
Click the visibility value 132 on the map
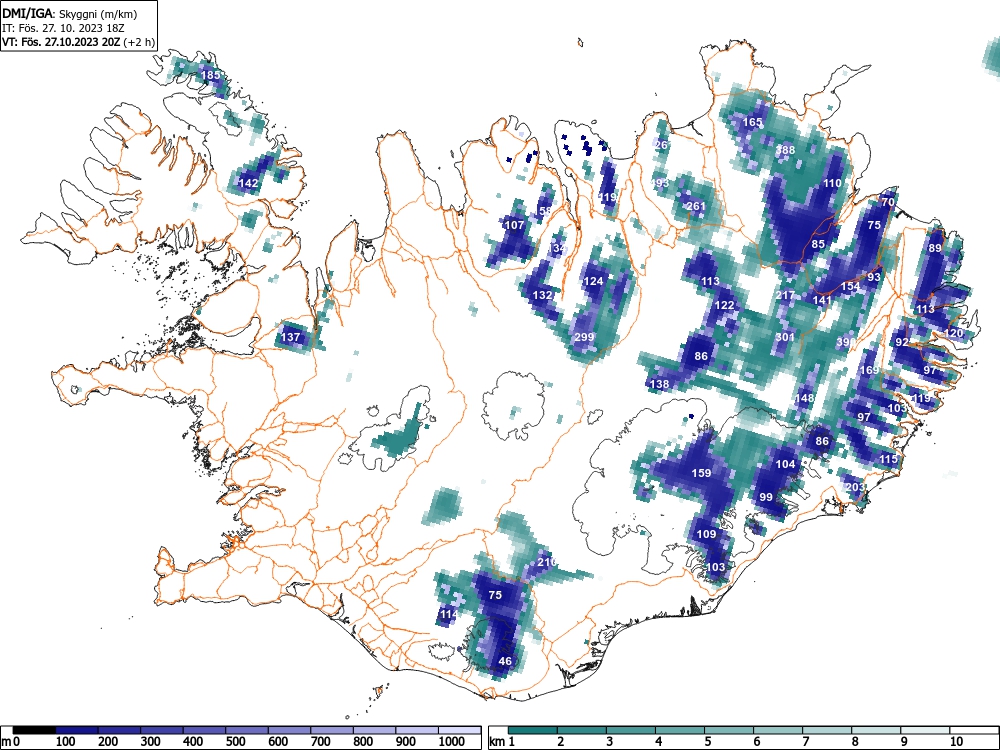coord(542,295)
